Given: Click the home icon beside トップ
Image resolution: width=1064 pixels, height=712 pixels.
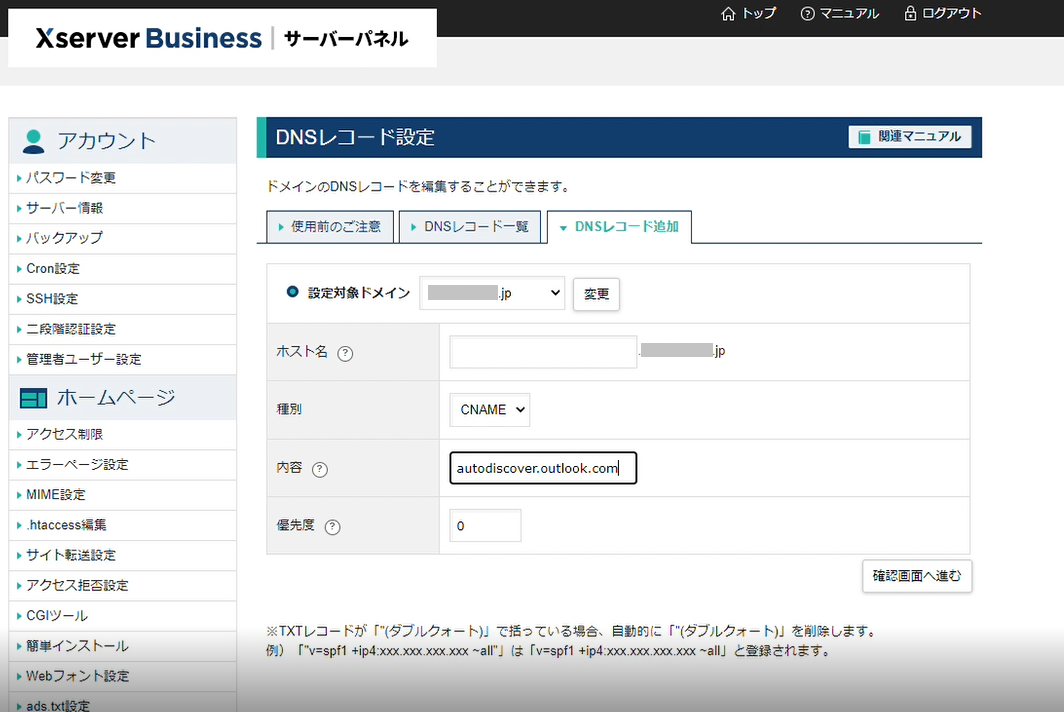Looking at the screenshot, I should tap(728, 14).
